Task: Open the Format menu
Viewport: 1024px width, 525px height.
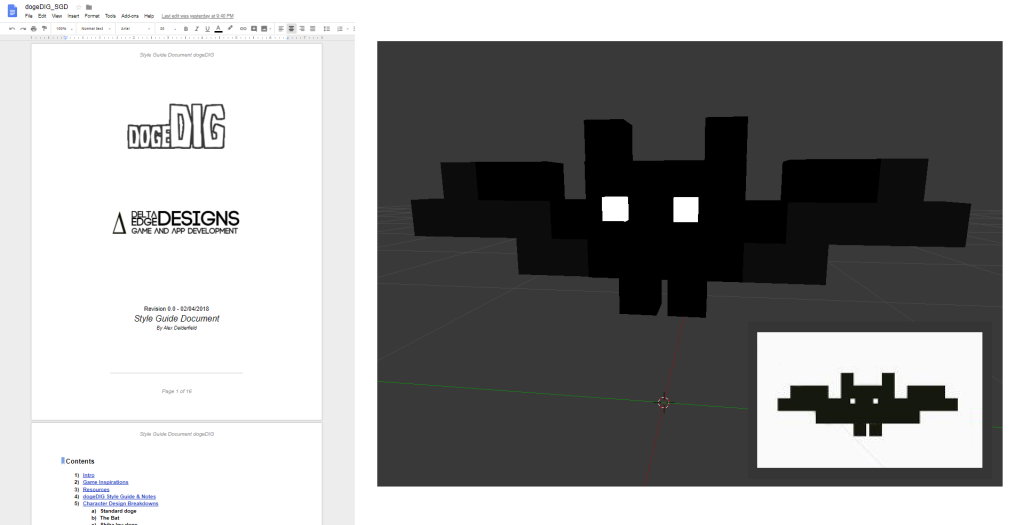Action: tap(92, 16)
